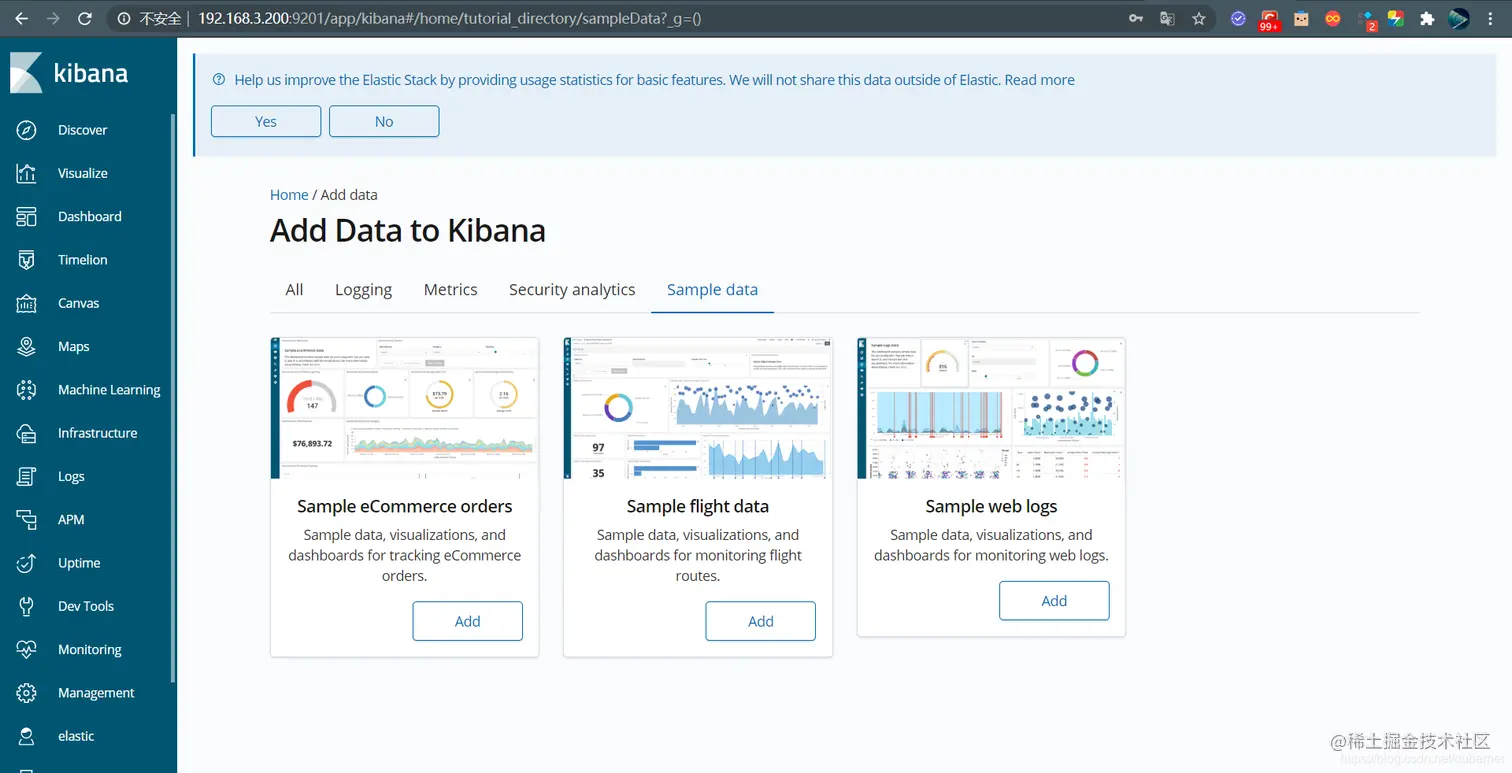The height and width of the screenshot is (773, 1512).
Task: Add the Sample eCommerce orders data
Action: tap(467, 621)
